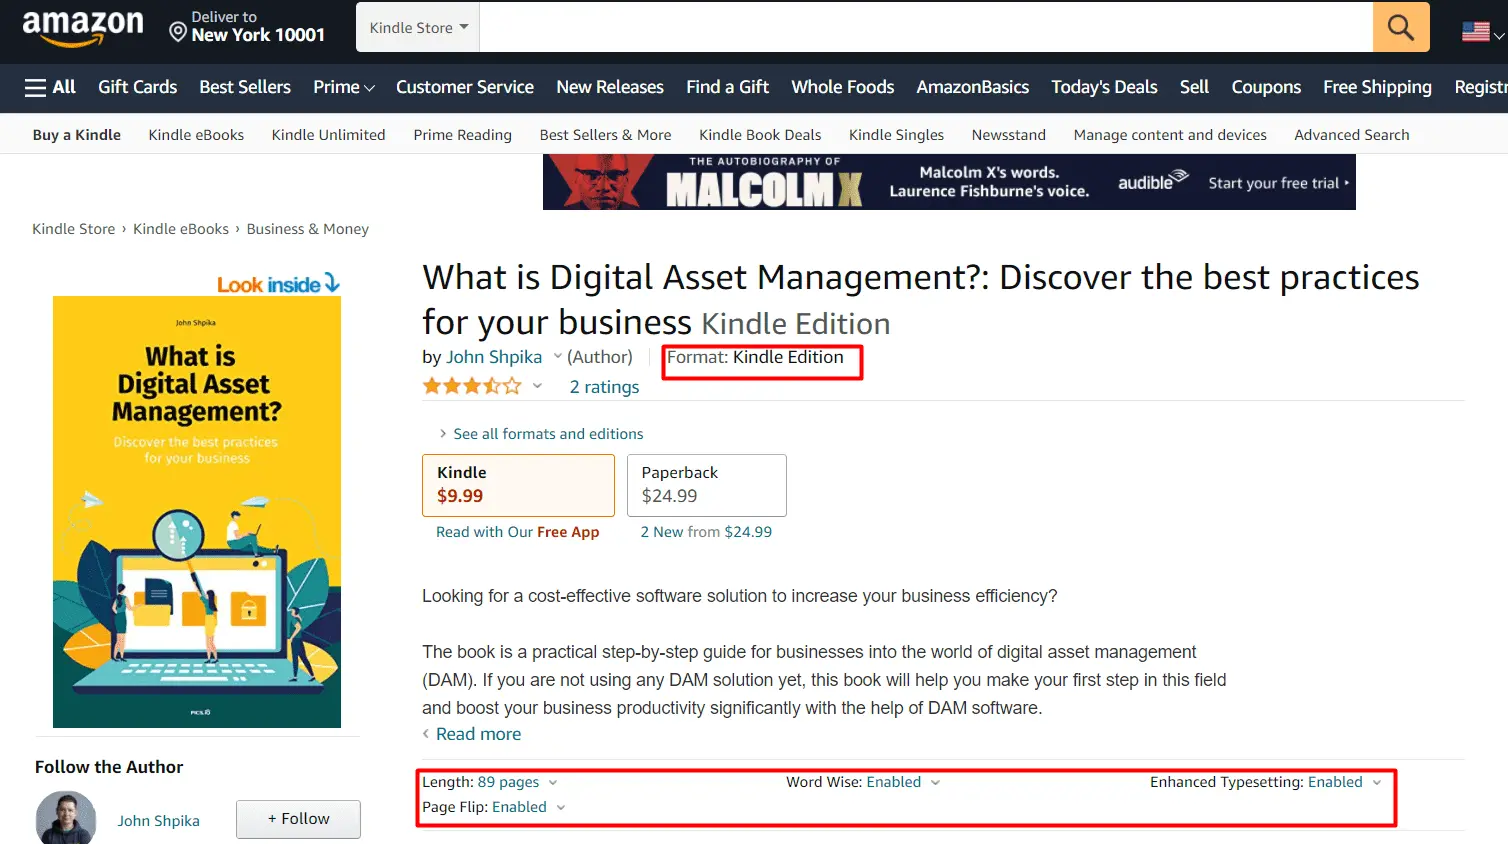This screenshot has height=844, width=1508.
Task: Expand the author dropdown next to John Shpika
Action: [x=558, y=356]
